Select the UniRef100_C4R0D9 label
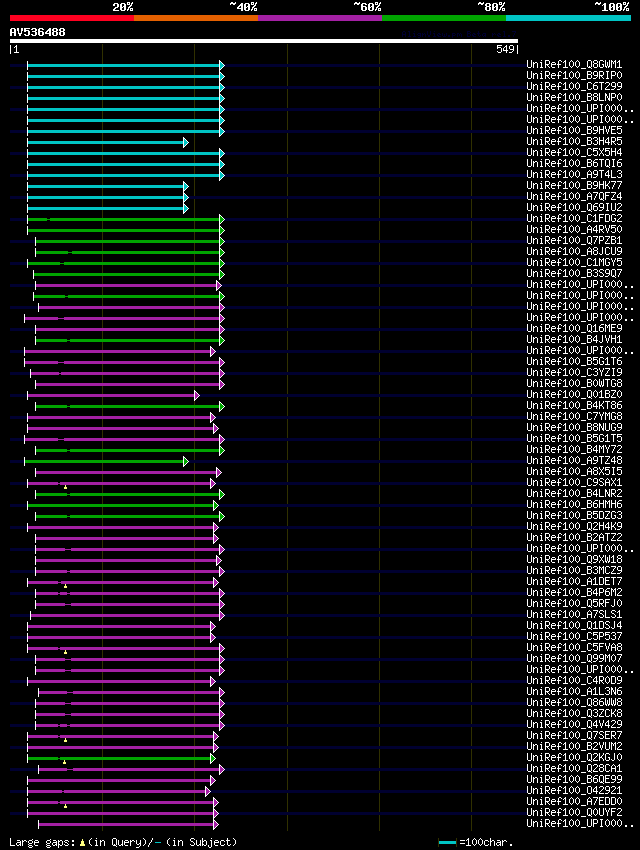This screenshot has width=640, height=850. click(574, 681)
